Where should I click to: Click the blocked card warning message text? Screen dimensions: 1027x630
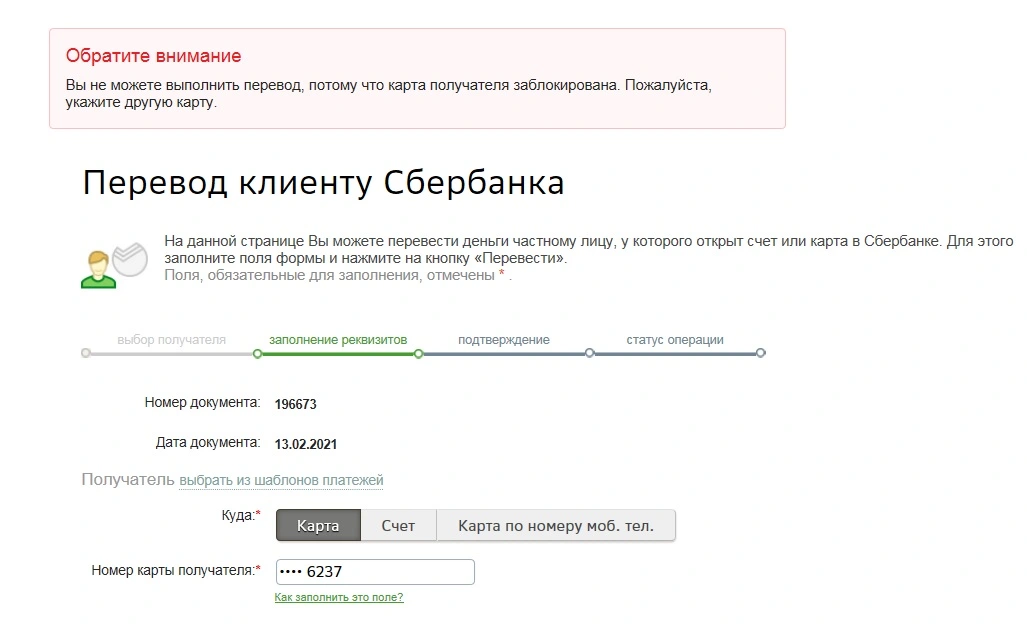pos(388,94)
